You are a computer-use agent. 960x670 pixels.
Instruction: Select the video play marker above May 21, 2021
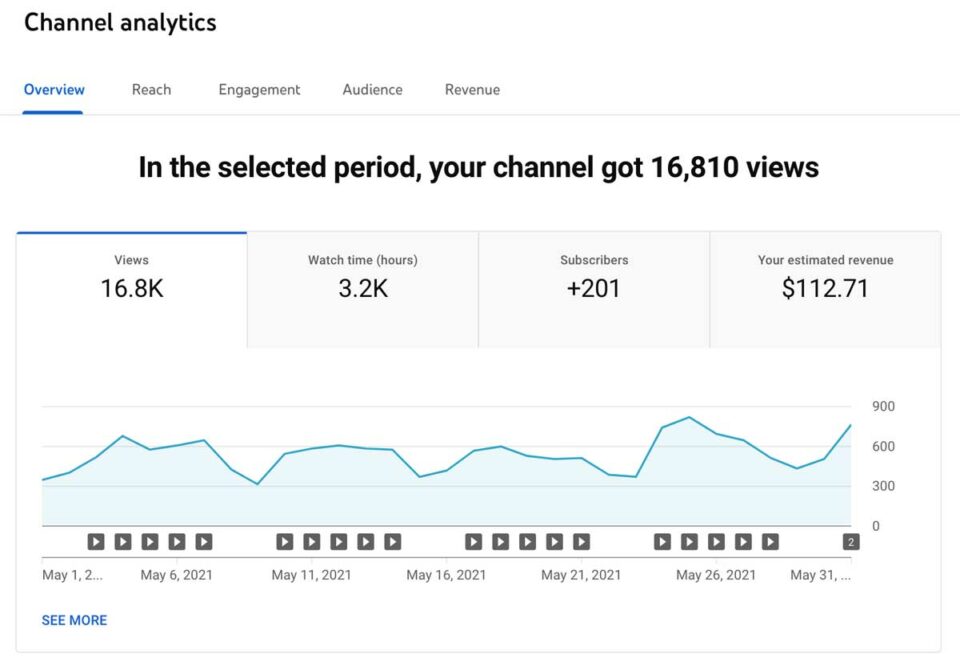[x=581, y=541]
